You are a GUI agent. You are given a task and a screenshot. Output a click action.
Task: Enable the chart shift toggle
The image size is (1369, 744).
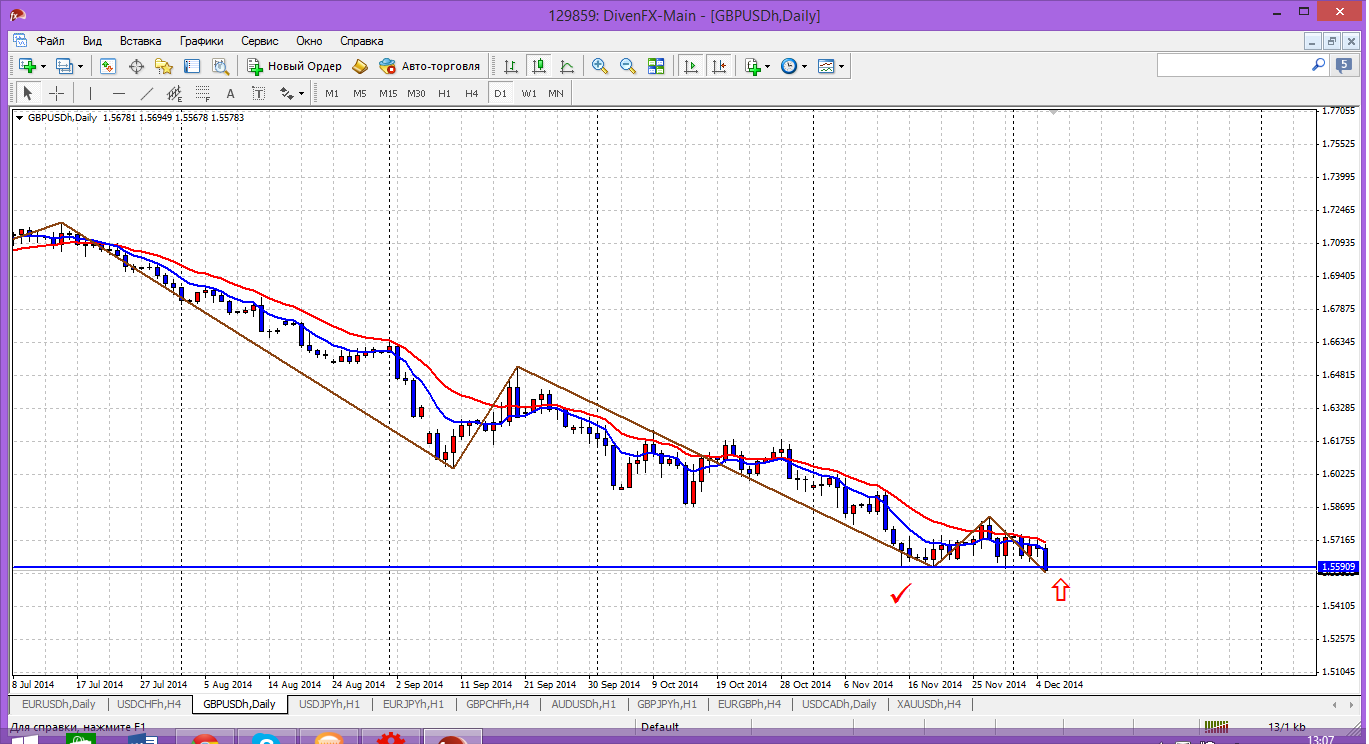(x=718, y=66)
